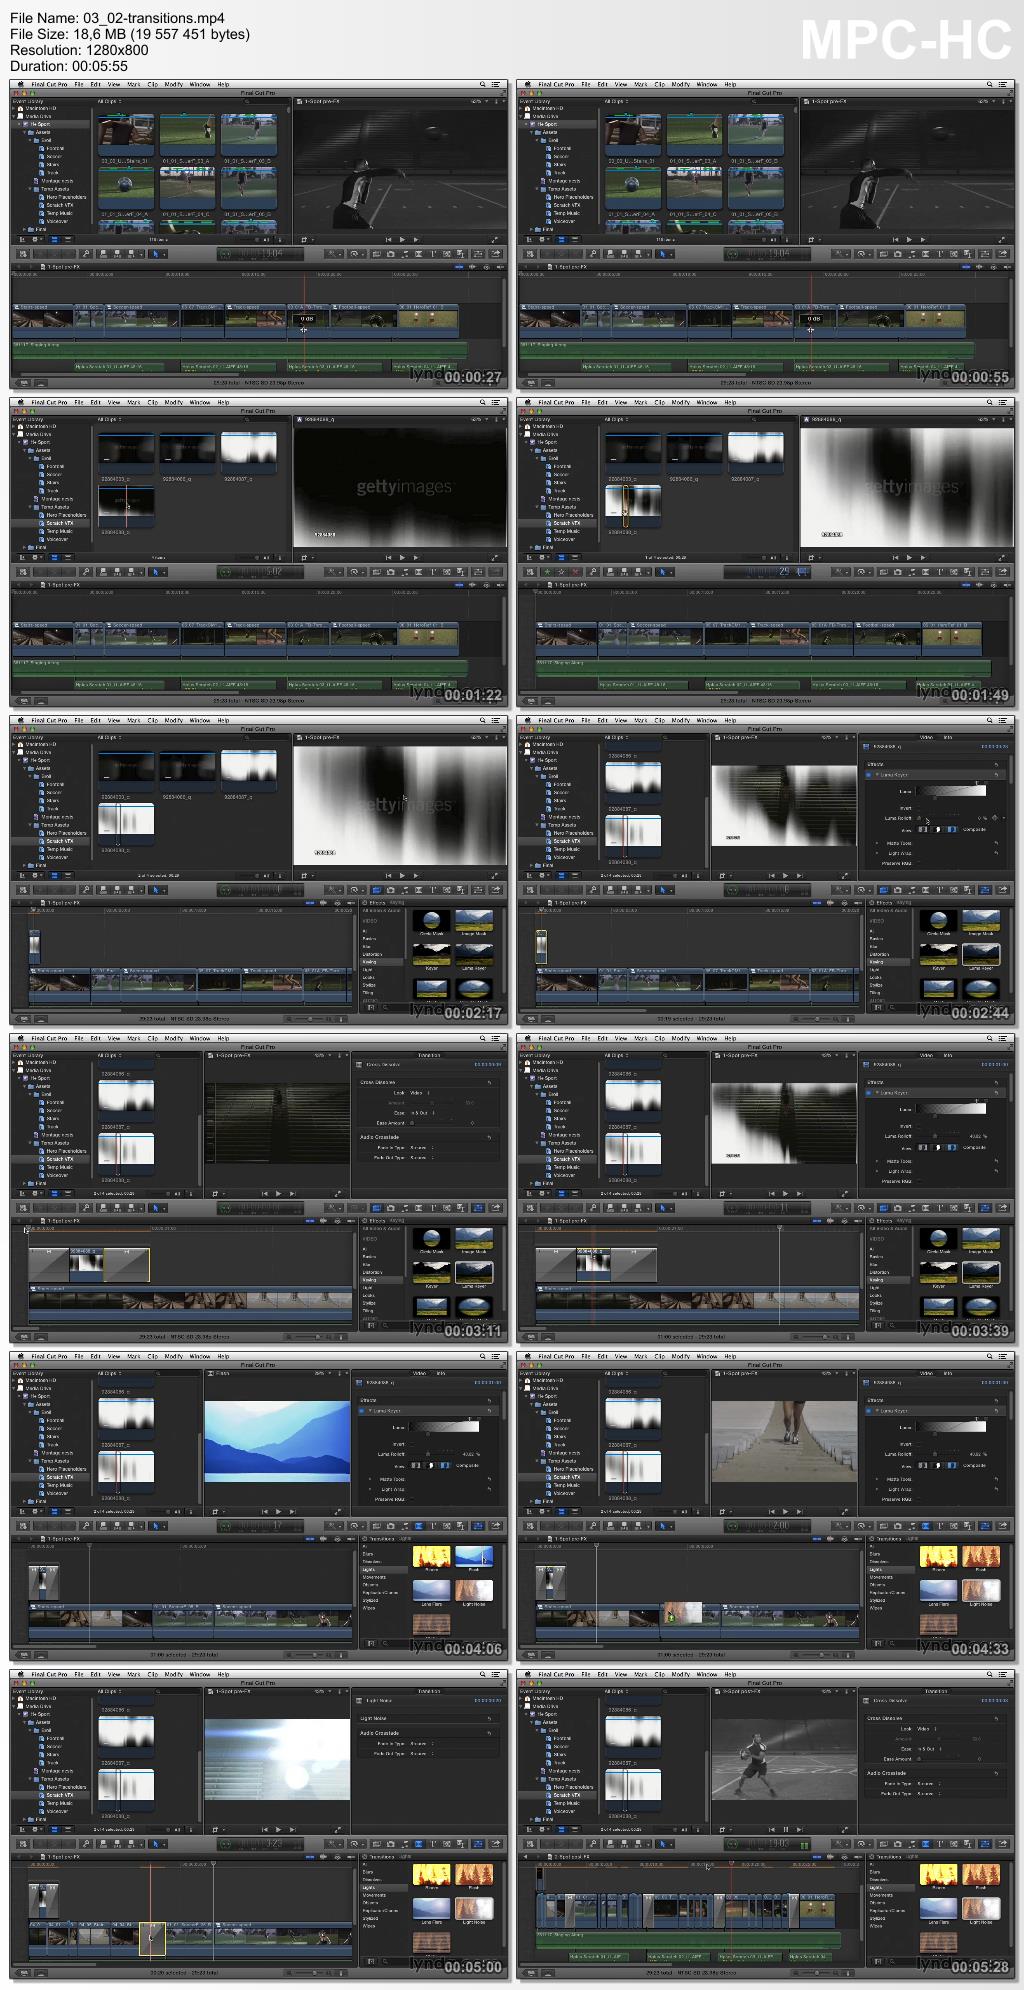Open Photos browser camera icon, 00:00:27 frame
This screenshot has height=1990, width=1024.
coord(391,254)
